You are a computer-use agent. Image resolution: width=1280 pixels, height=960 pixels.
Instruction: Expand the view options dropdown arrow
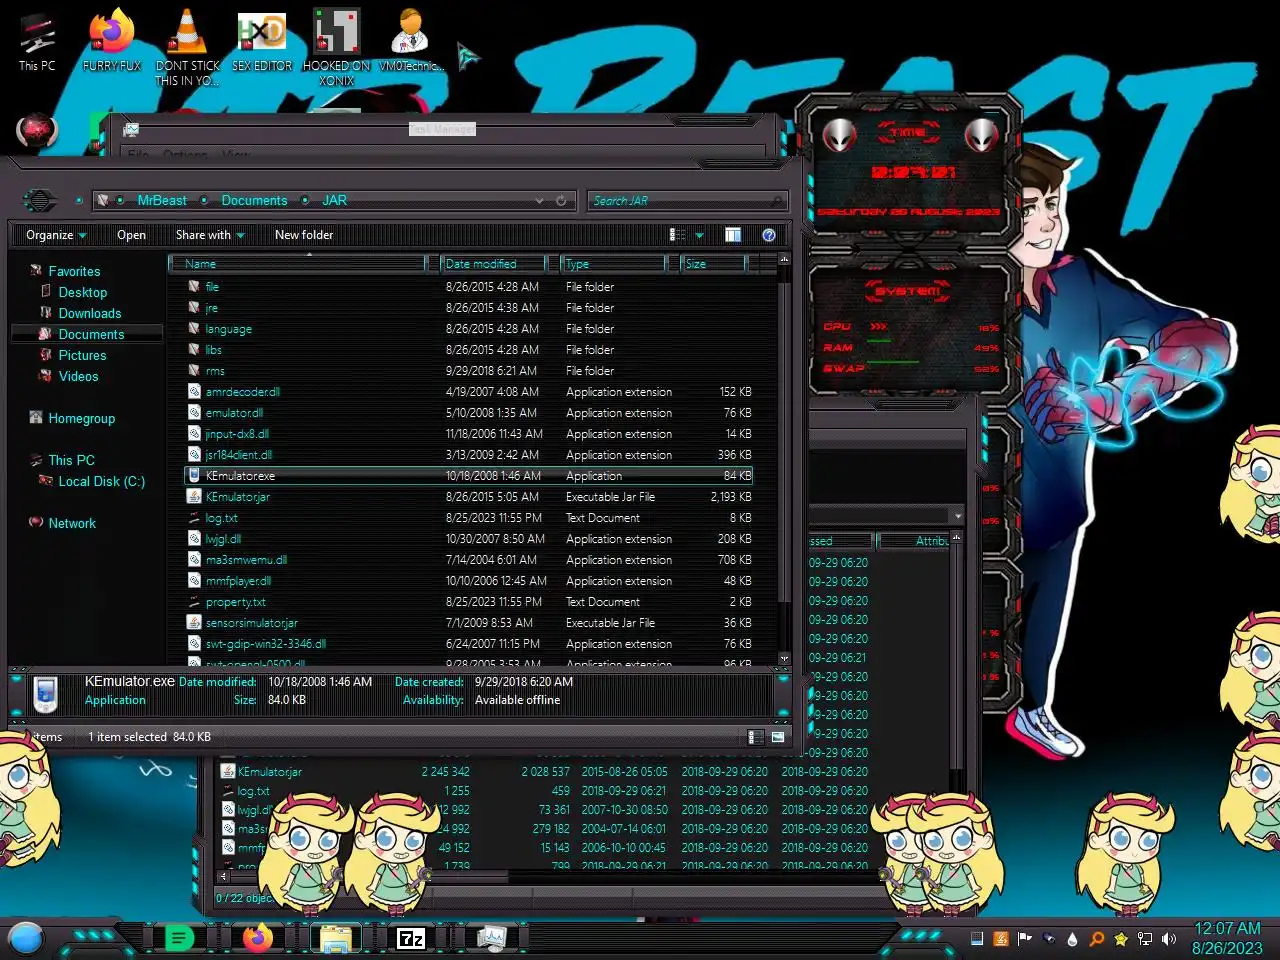click(x=699, y=235)
